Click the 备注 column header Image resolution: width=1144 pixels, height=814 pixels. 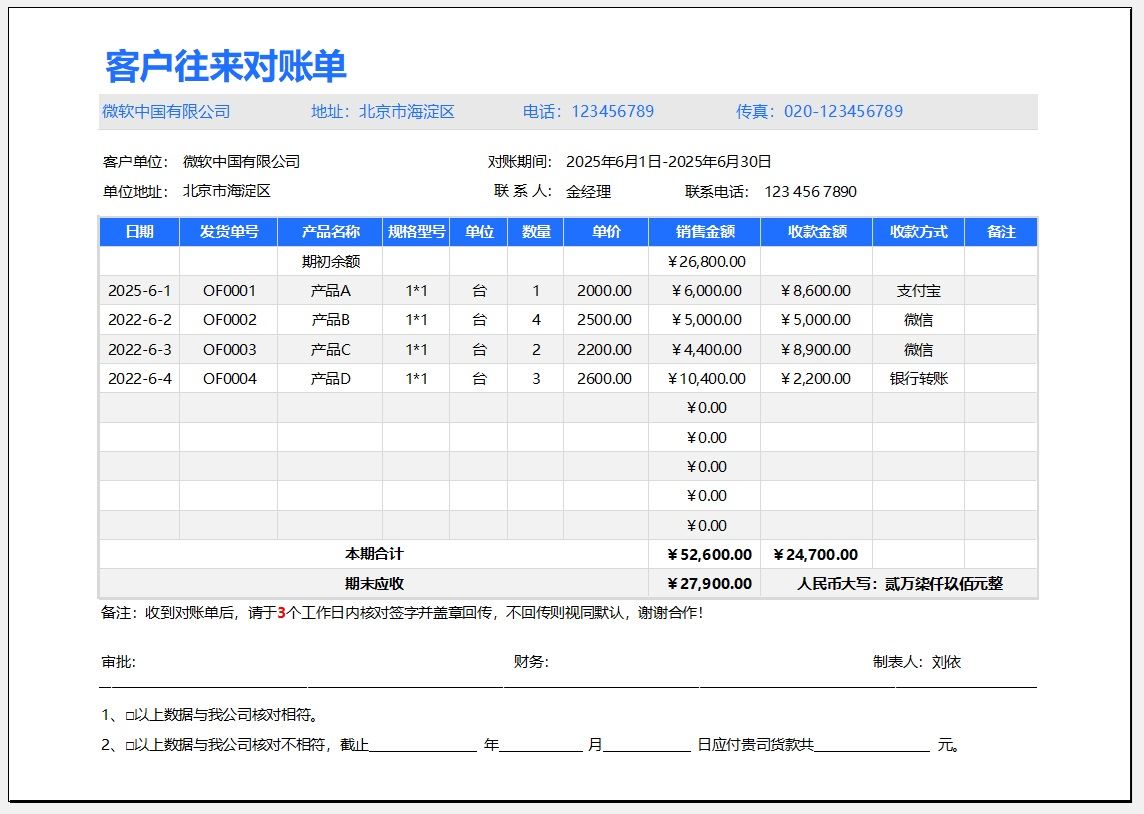tap(1001, 232)
